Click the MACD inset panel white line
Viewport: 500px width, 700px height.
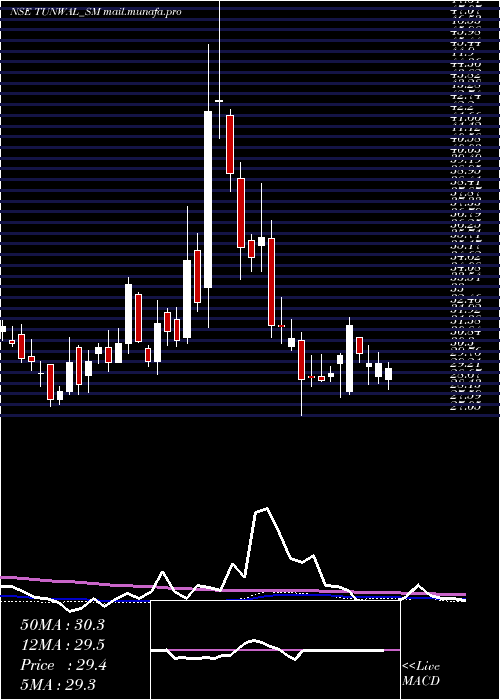pyautogui.click(x=268, y=650)
